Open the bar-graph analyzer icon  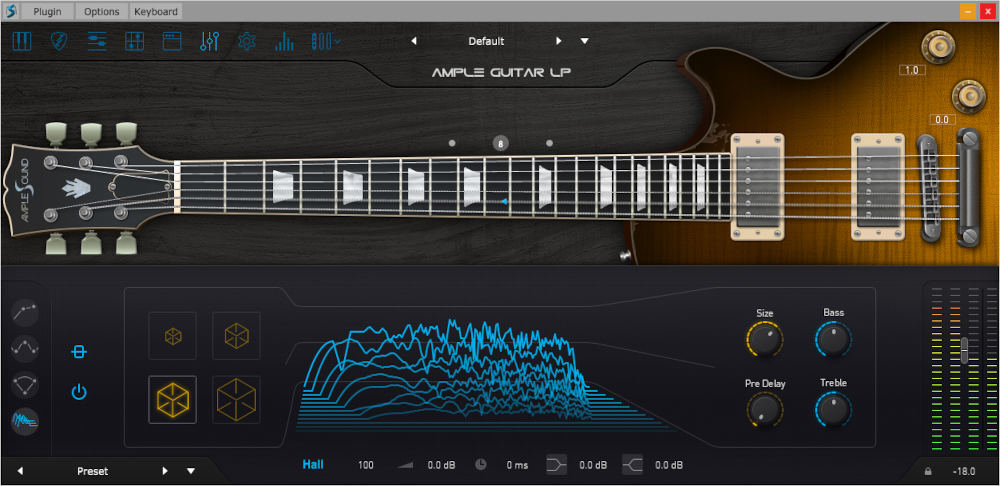click(284, 41)
